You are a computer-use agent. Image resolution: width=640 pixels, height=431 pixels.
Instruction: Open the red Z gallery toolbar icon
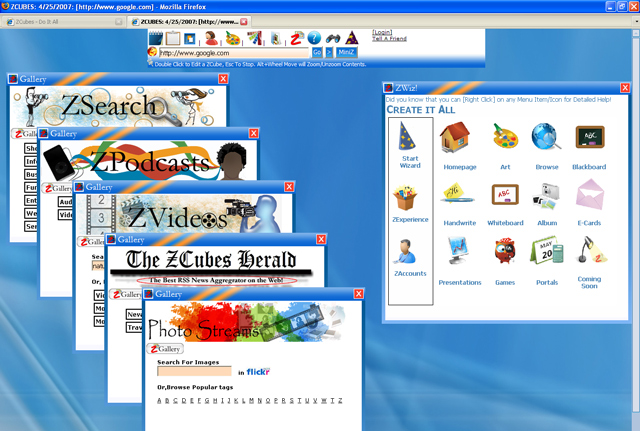click(x=297, y=38)
